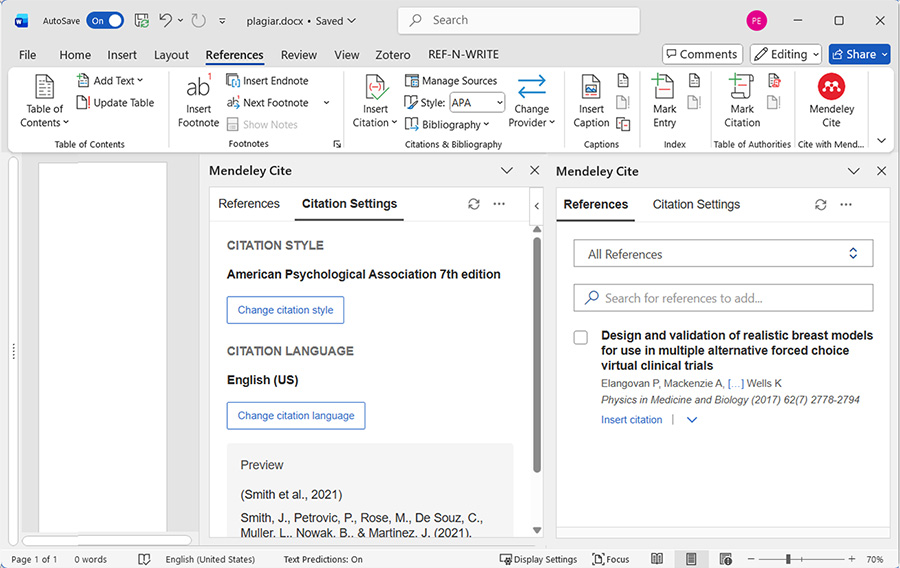900x568 pixels.
Task: Insert a footnote
Action: click(198, 102)
